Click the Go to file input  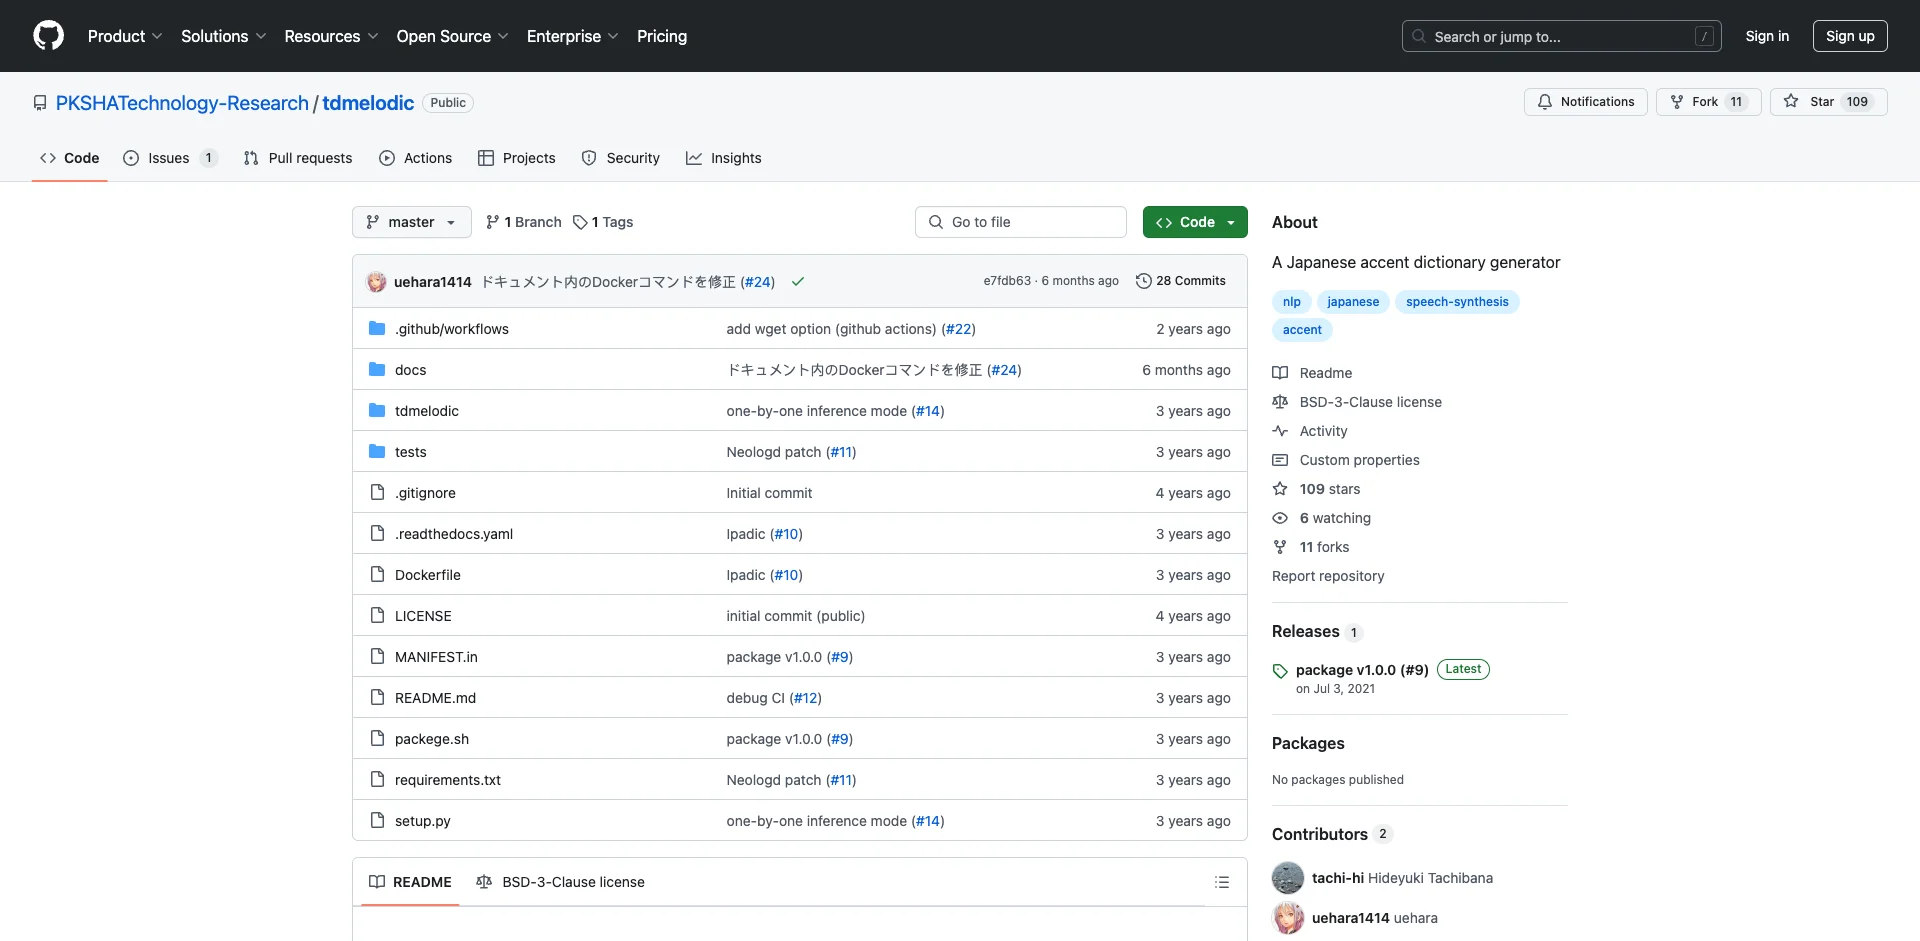pos(1020,222)
